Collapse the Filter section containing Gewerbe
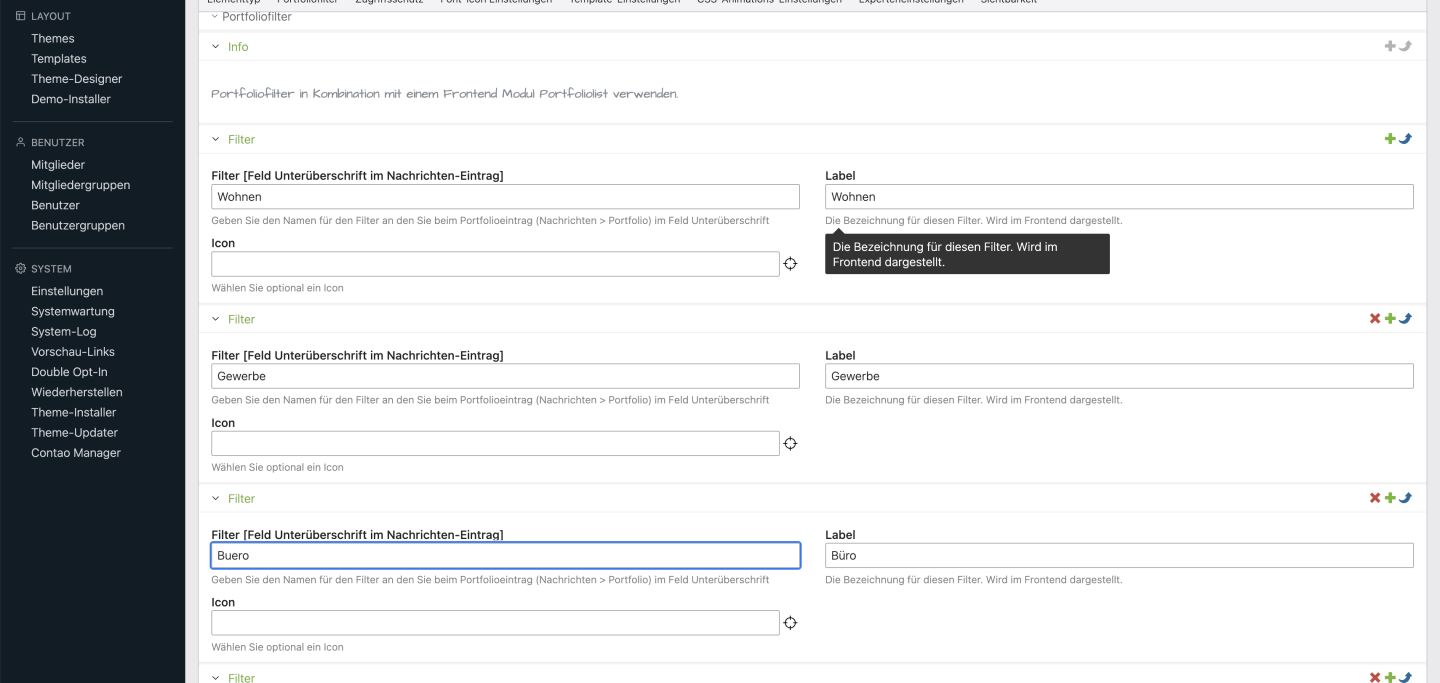This screenshot has height=683, width=1440. (216, 320)
